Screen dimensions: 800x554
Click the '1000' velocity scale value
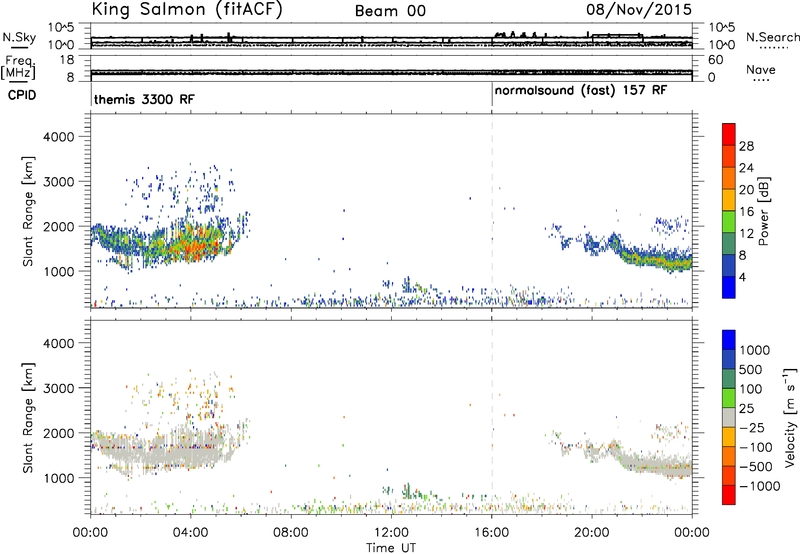pos(754,350)
